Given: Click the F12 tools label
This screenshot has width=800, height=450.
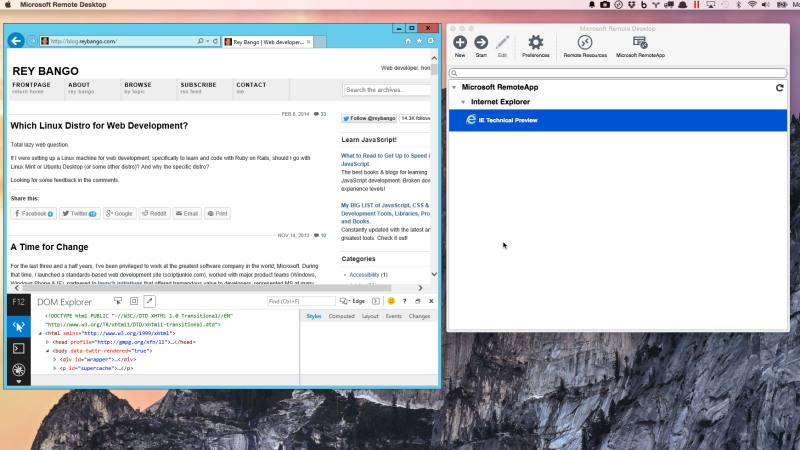Looking at the screenshot, I should pyautogui.click(x=18, y=302).
